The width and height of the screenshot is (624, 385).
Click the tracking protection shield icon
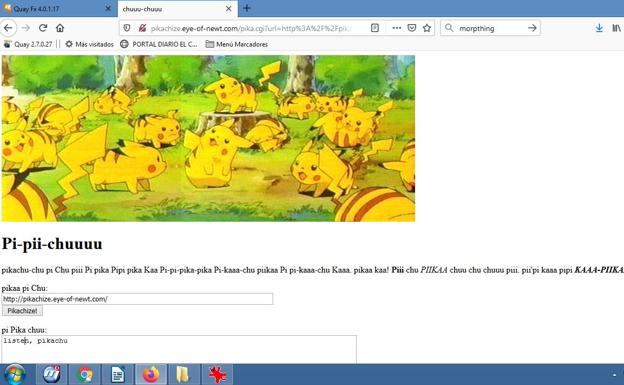point(127,28)
